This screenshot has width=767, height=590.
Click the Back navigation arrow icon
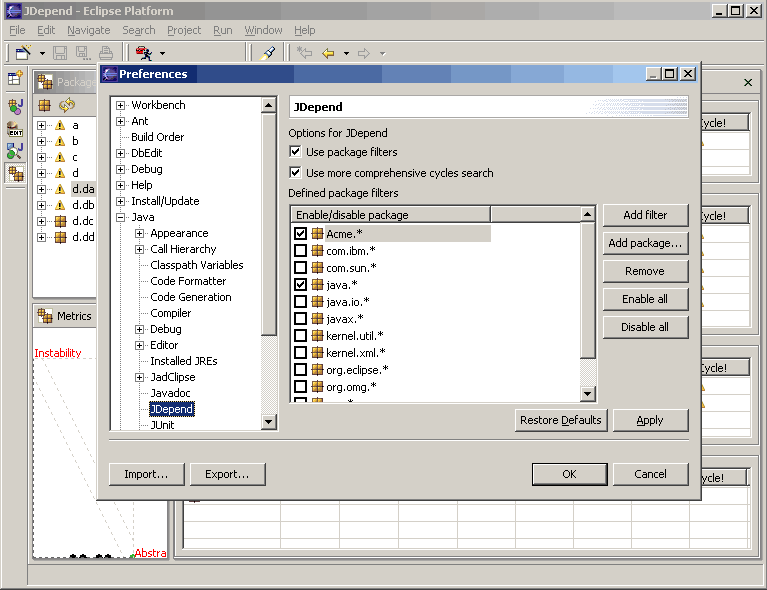tap(328, 53)
